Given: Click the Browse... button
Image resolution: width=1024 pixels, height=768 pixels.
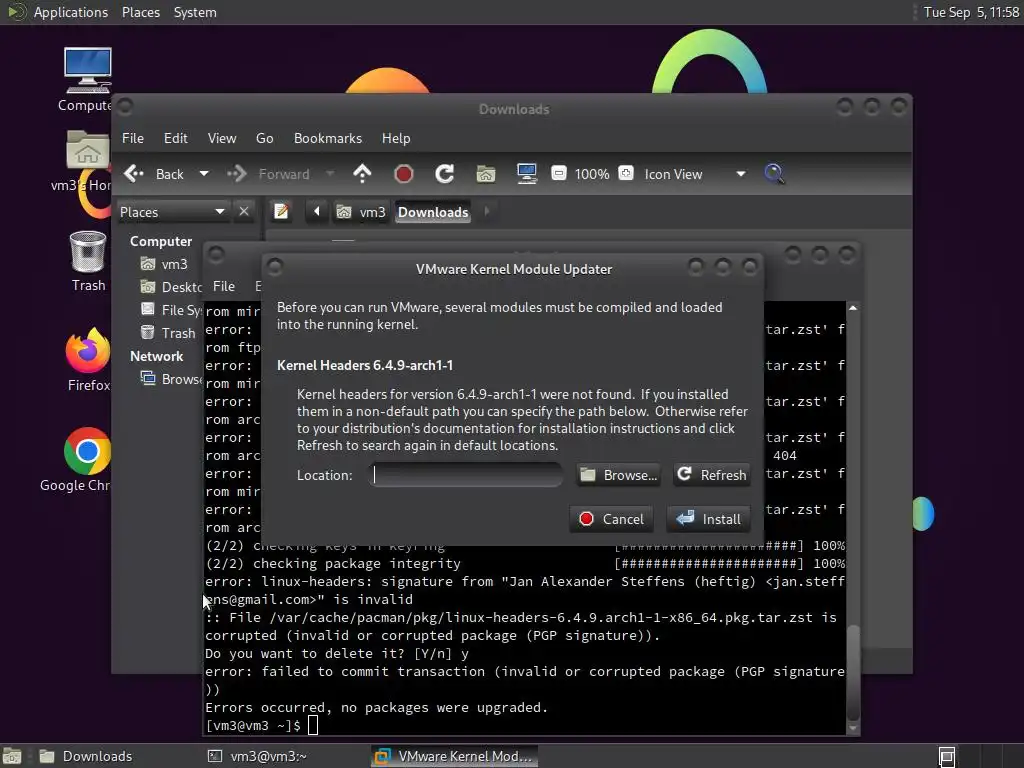Looking at the screenshot, I should tap(618, 475).
